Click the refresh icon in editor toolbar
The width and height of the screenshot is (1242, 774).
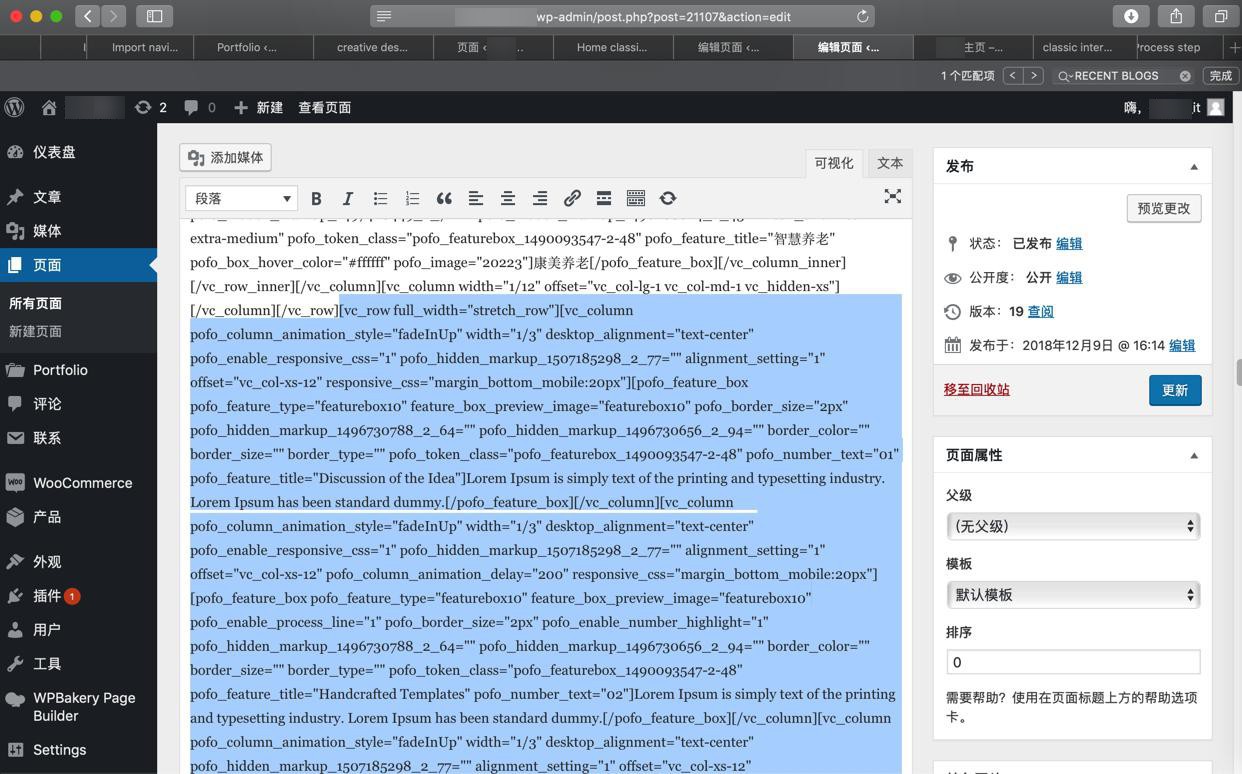(668, 198)
